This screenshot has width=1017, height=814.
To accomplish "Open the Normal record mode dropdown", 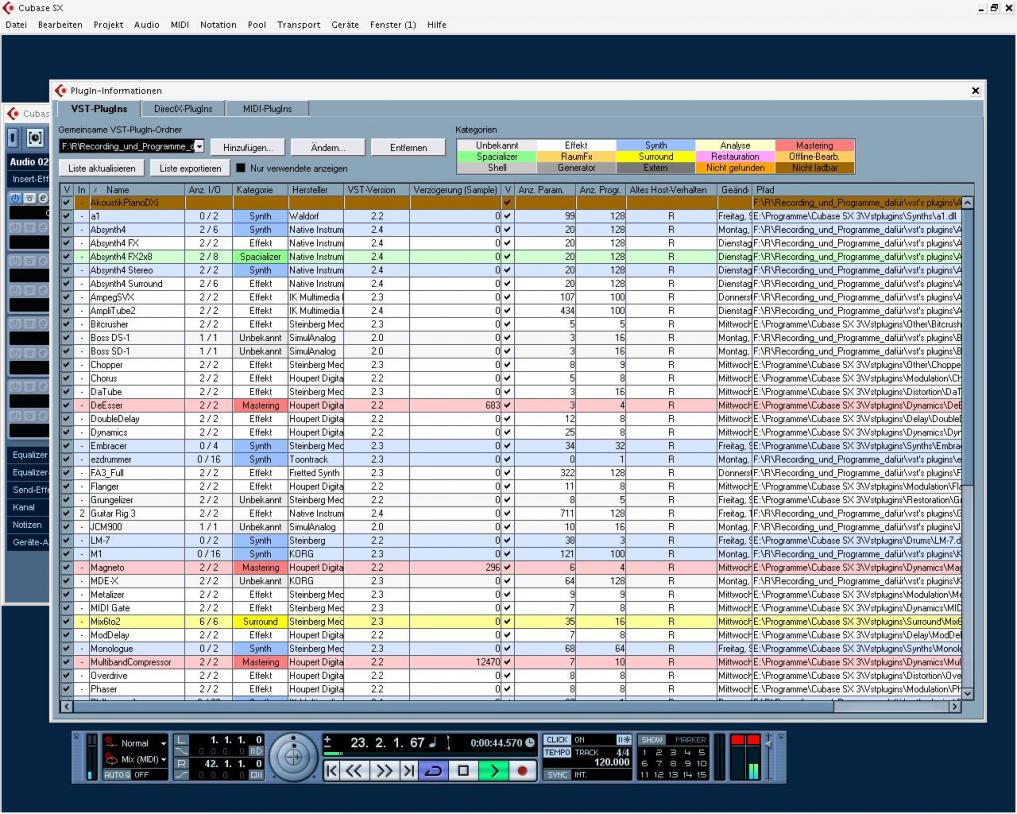I will (163, 743).
